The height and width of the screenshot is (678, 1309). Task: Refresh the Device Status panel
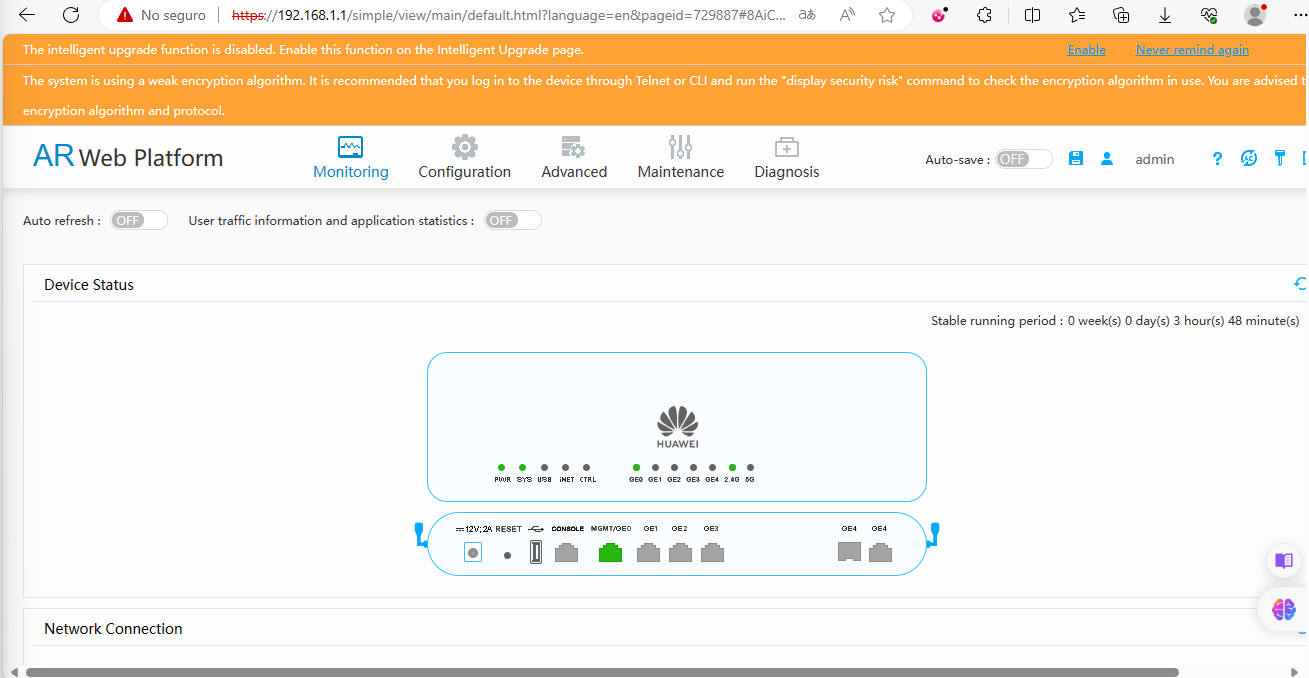tap(1300, 284)
